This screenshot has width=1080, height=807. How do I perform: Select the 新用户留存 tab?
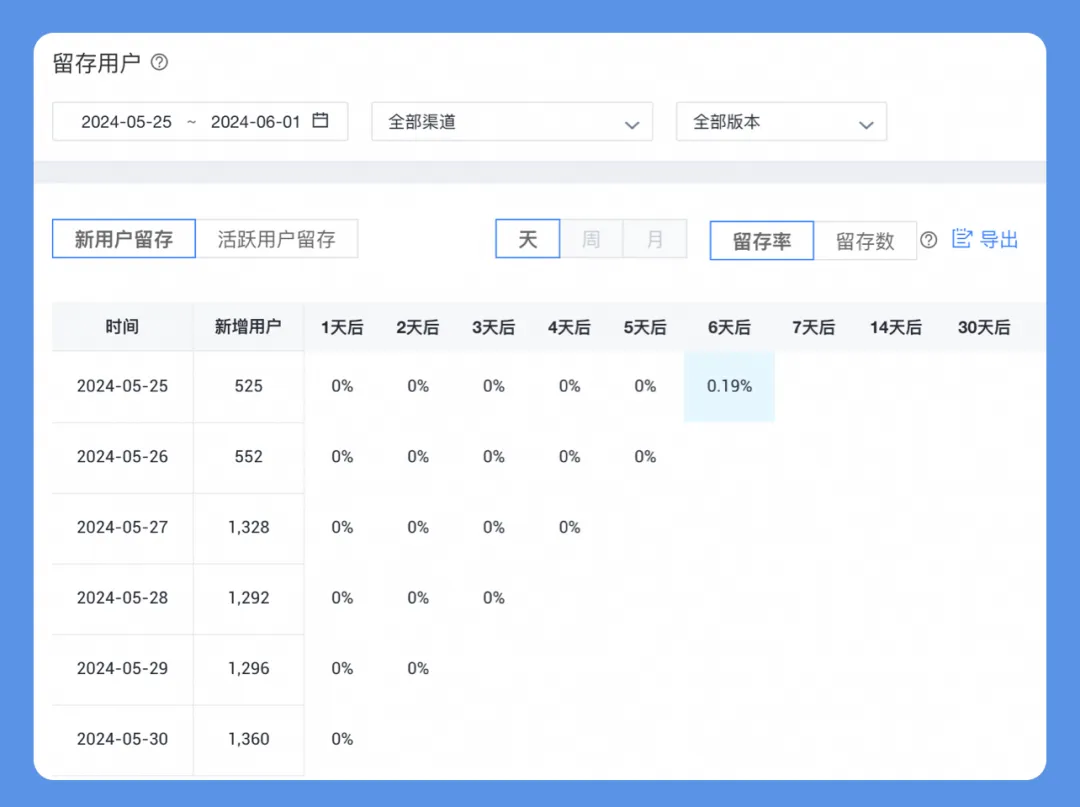point(124,239)
